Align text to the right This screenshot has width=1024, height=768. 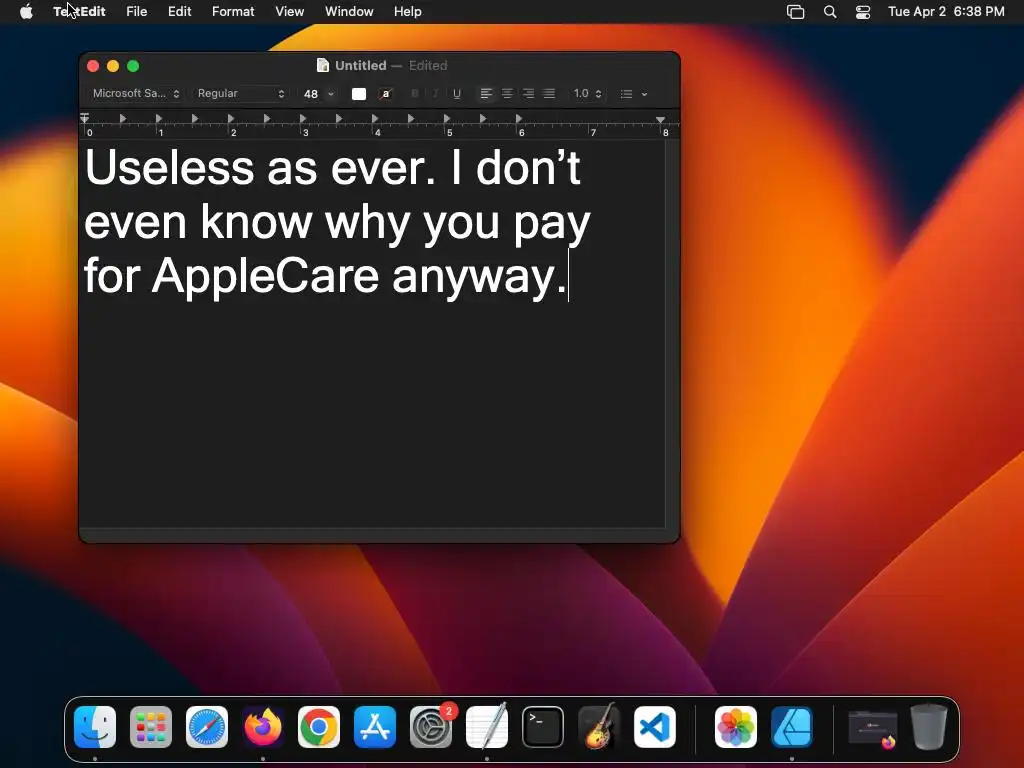click(528, 94)
